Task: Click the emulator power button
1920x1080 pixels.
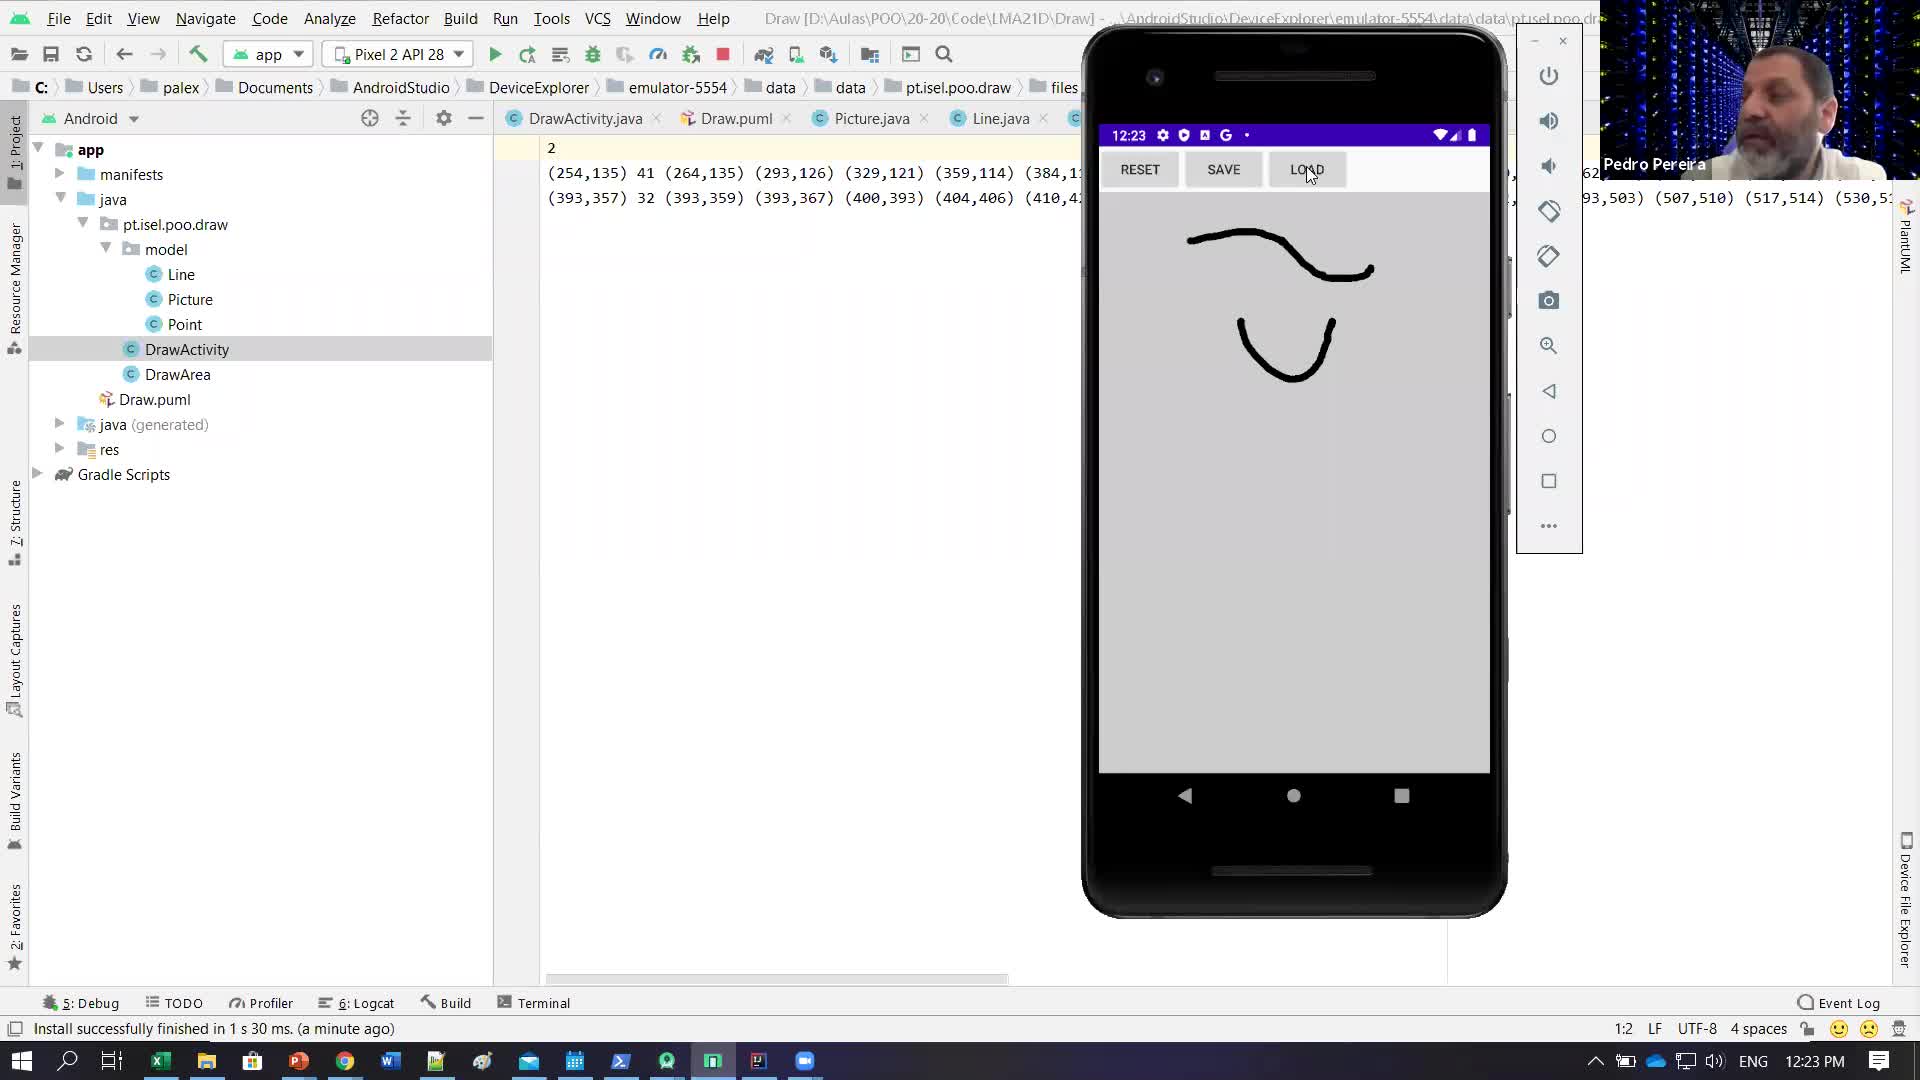Action: 1549,76
